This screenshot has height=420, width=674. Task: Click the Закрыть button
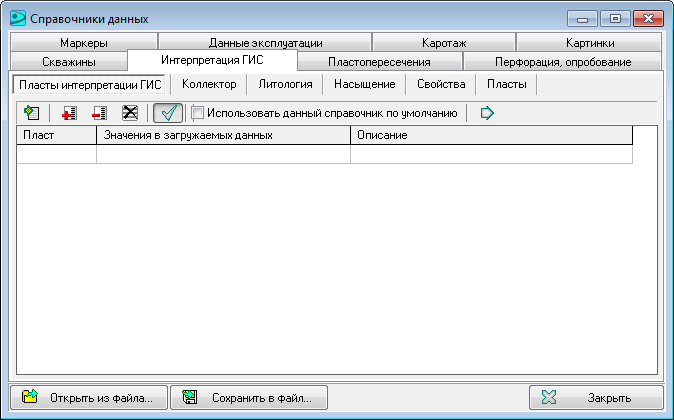(x=596, y=397)
